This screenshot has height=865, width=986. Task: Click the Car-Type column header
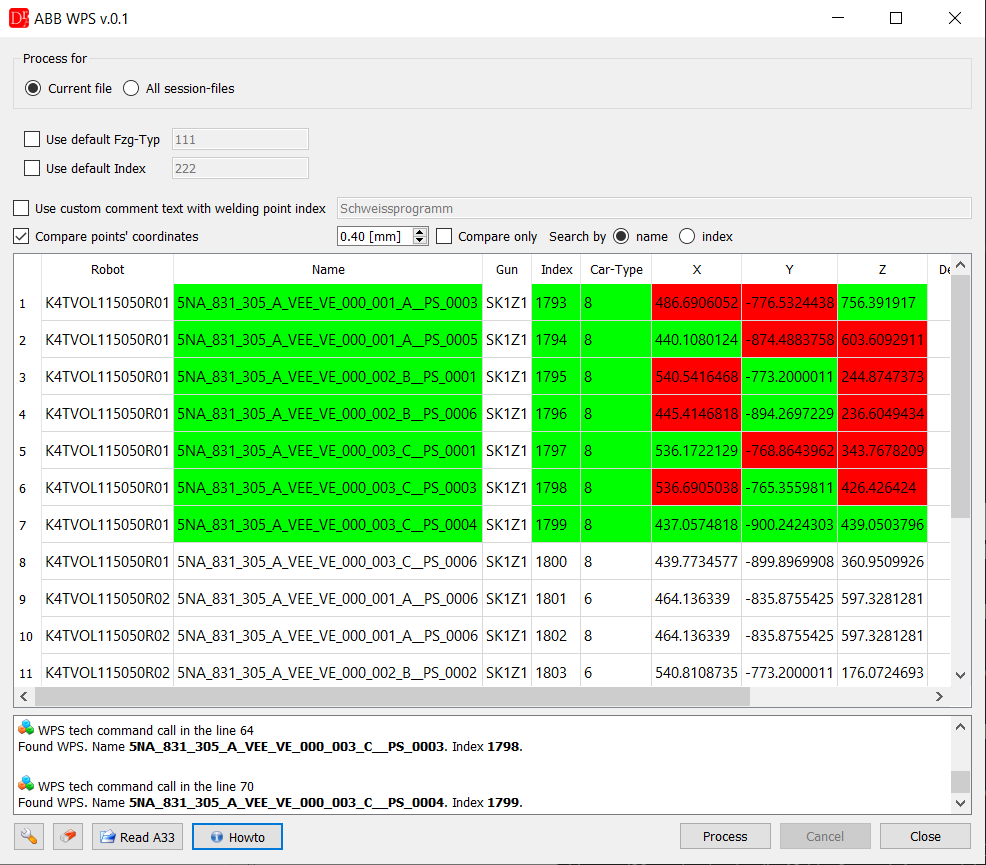point(616,270)
